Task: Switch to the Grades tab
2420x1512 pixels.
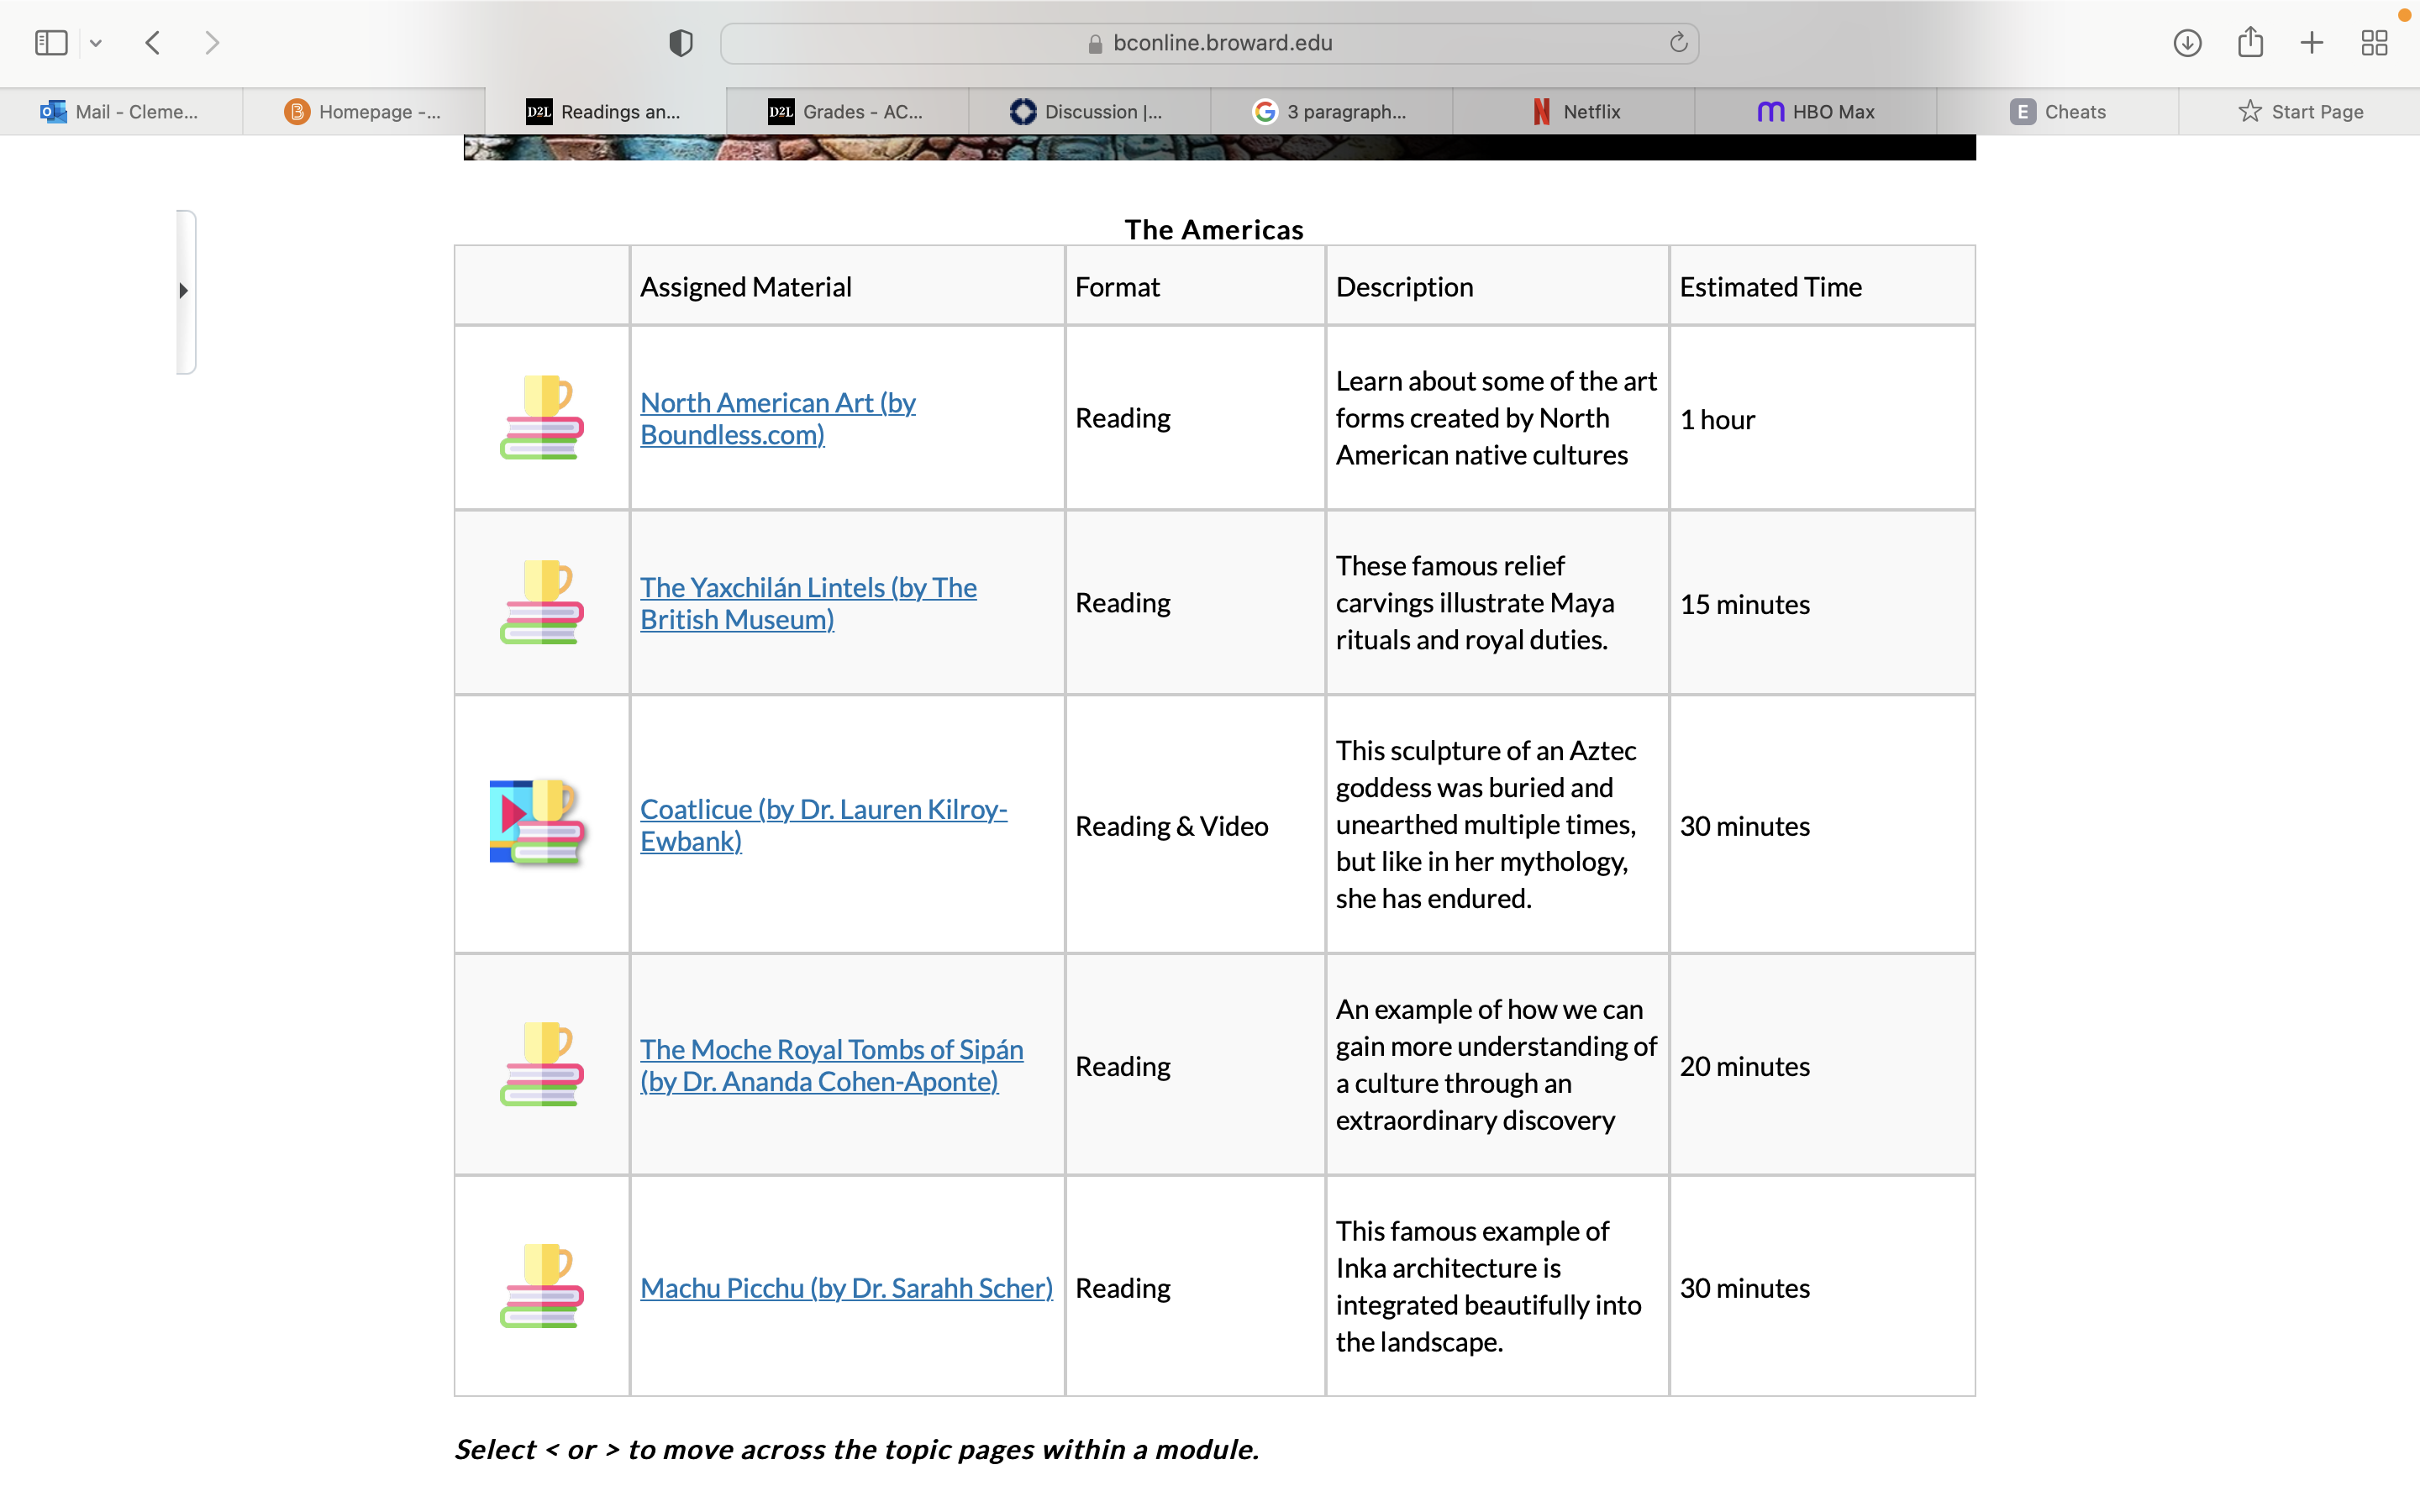Action: point(847,112)
